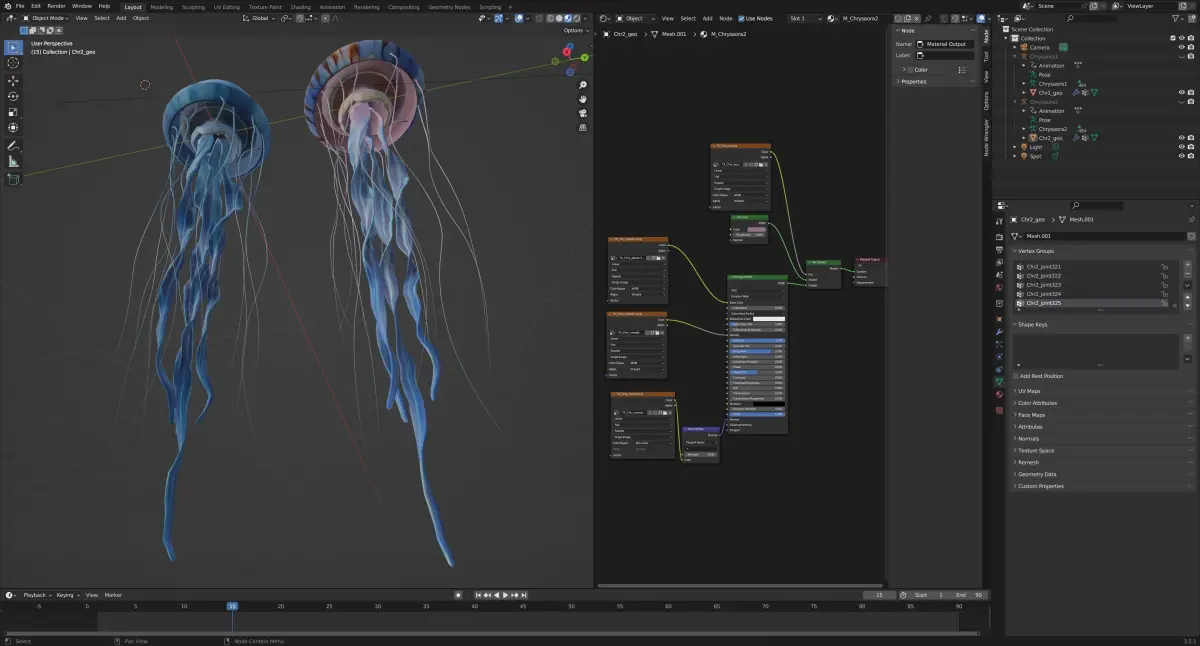Screen dimensions: 1200x646
Task: Expand the UV Maps panel
Action: point(1028,391)
